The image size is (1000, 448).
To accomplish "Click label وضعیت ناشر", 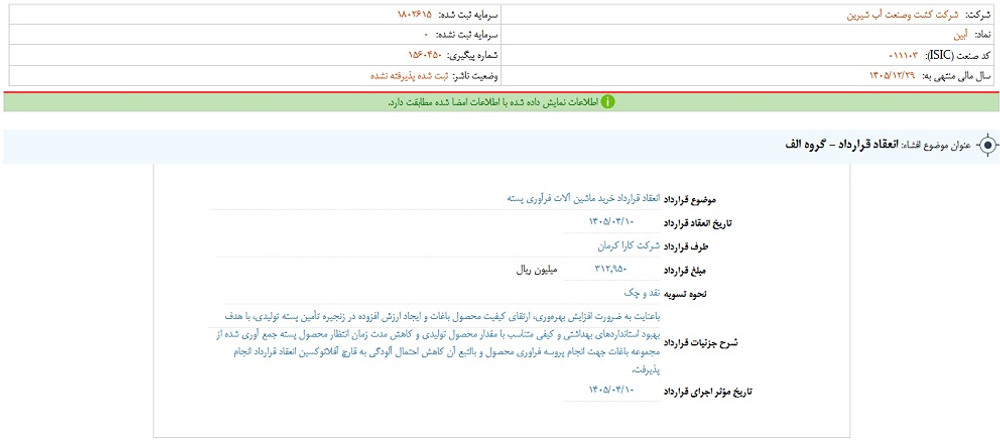I will (x=475, y=75).
